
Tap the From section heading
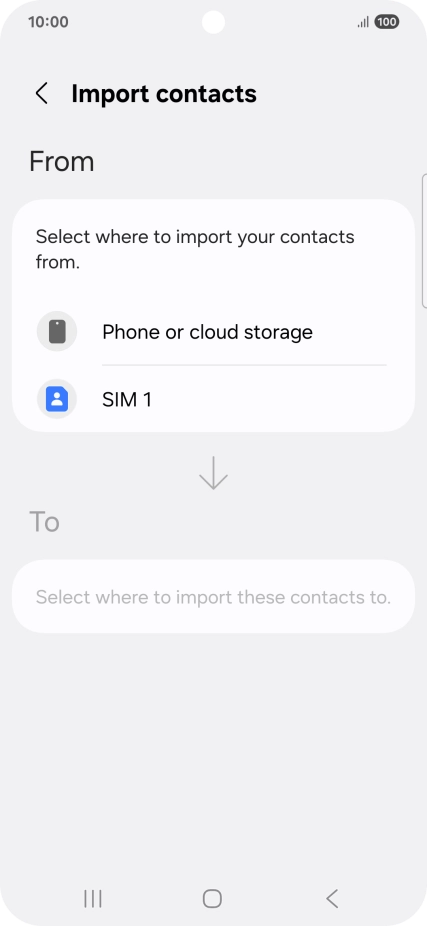61,161
